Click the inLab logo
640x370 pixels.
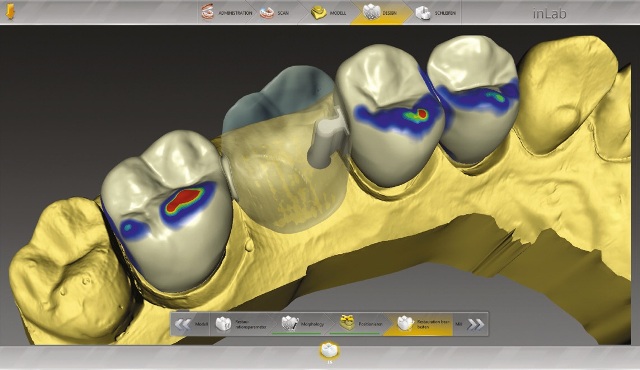[x=549, y=13]
